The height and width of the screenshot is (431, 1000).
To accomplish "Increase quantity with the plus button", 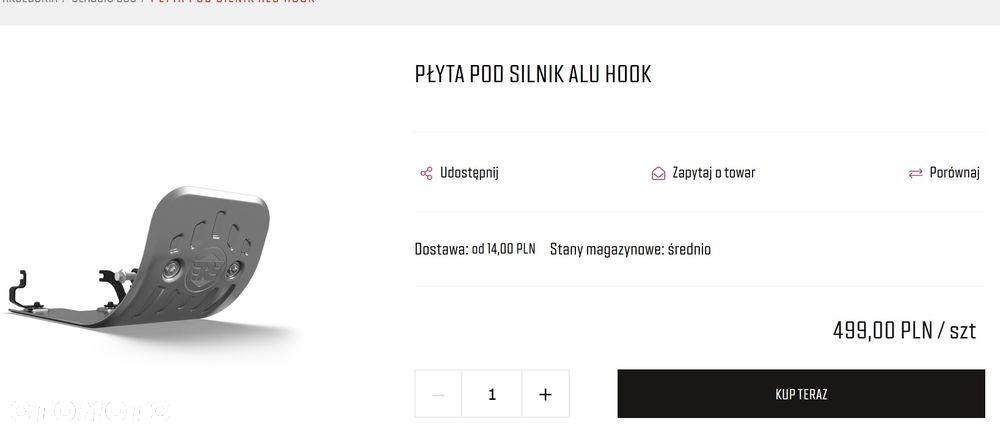I will pyautogui.click(x=545, y=394).
